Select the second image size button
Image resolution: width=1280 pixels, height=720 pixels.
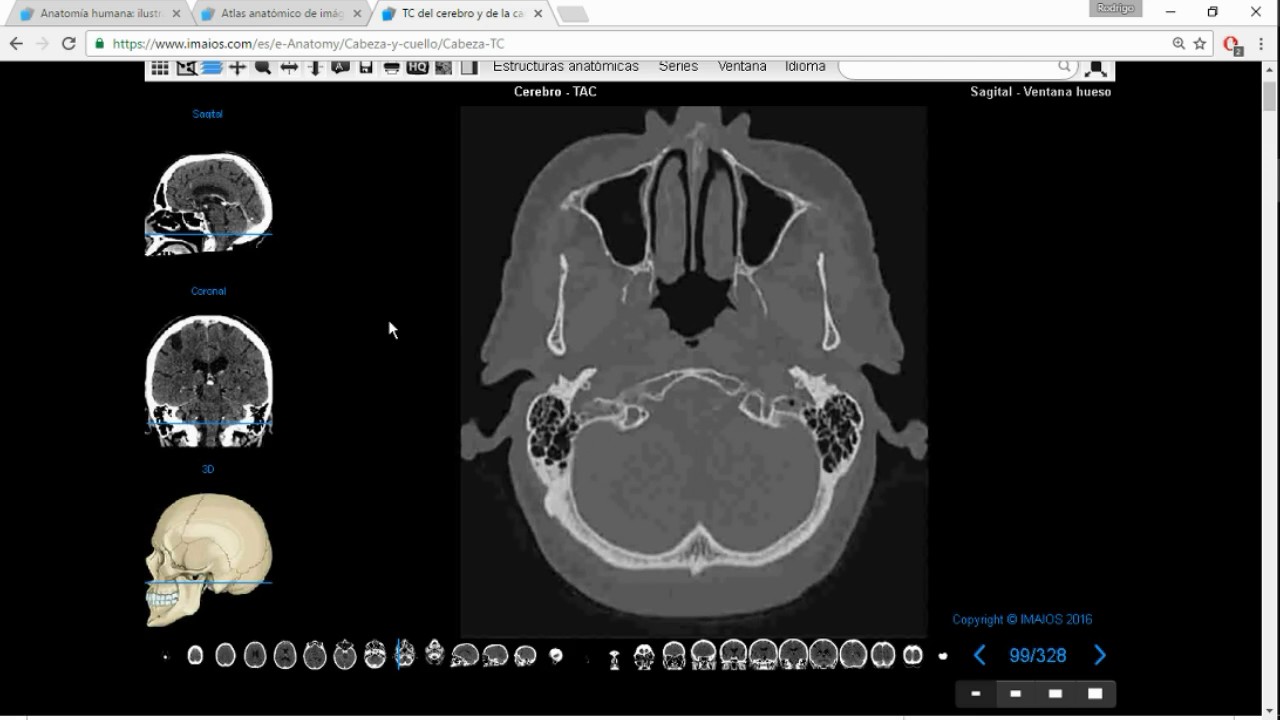(1016, 693)
